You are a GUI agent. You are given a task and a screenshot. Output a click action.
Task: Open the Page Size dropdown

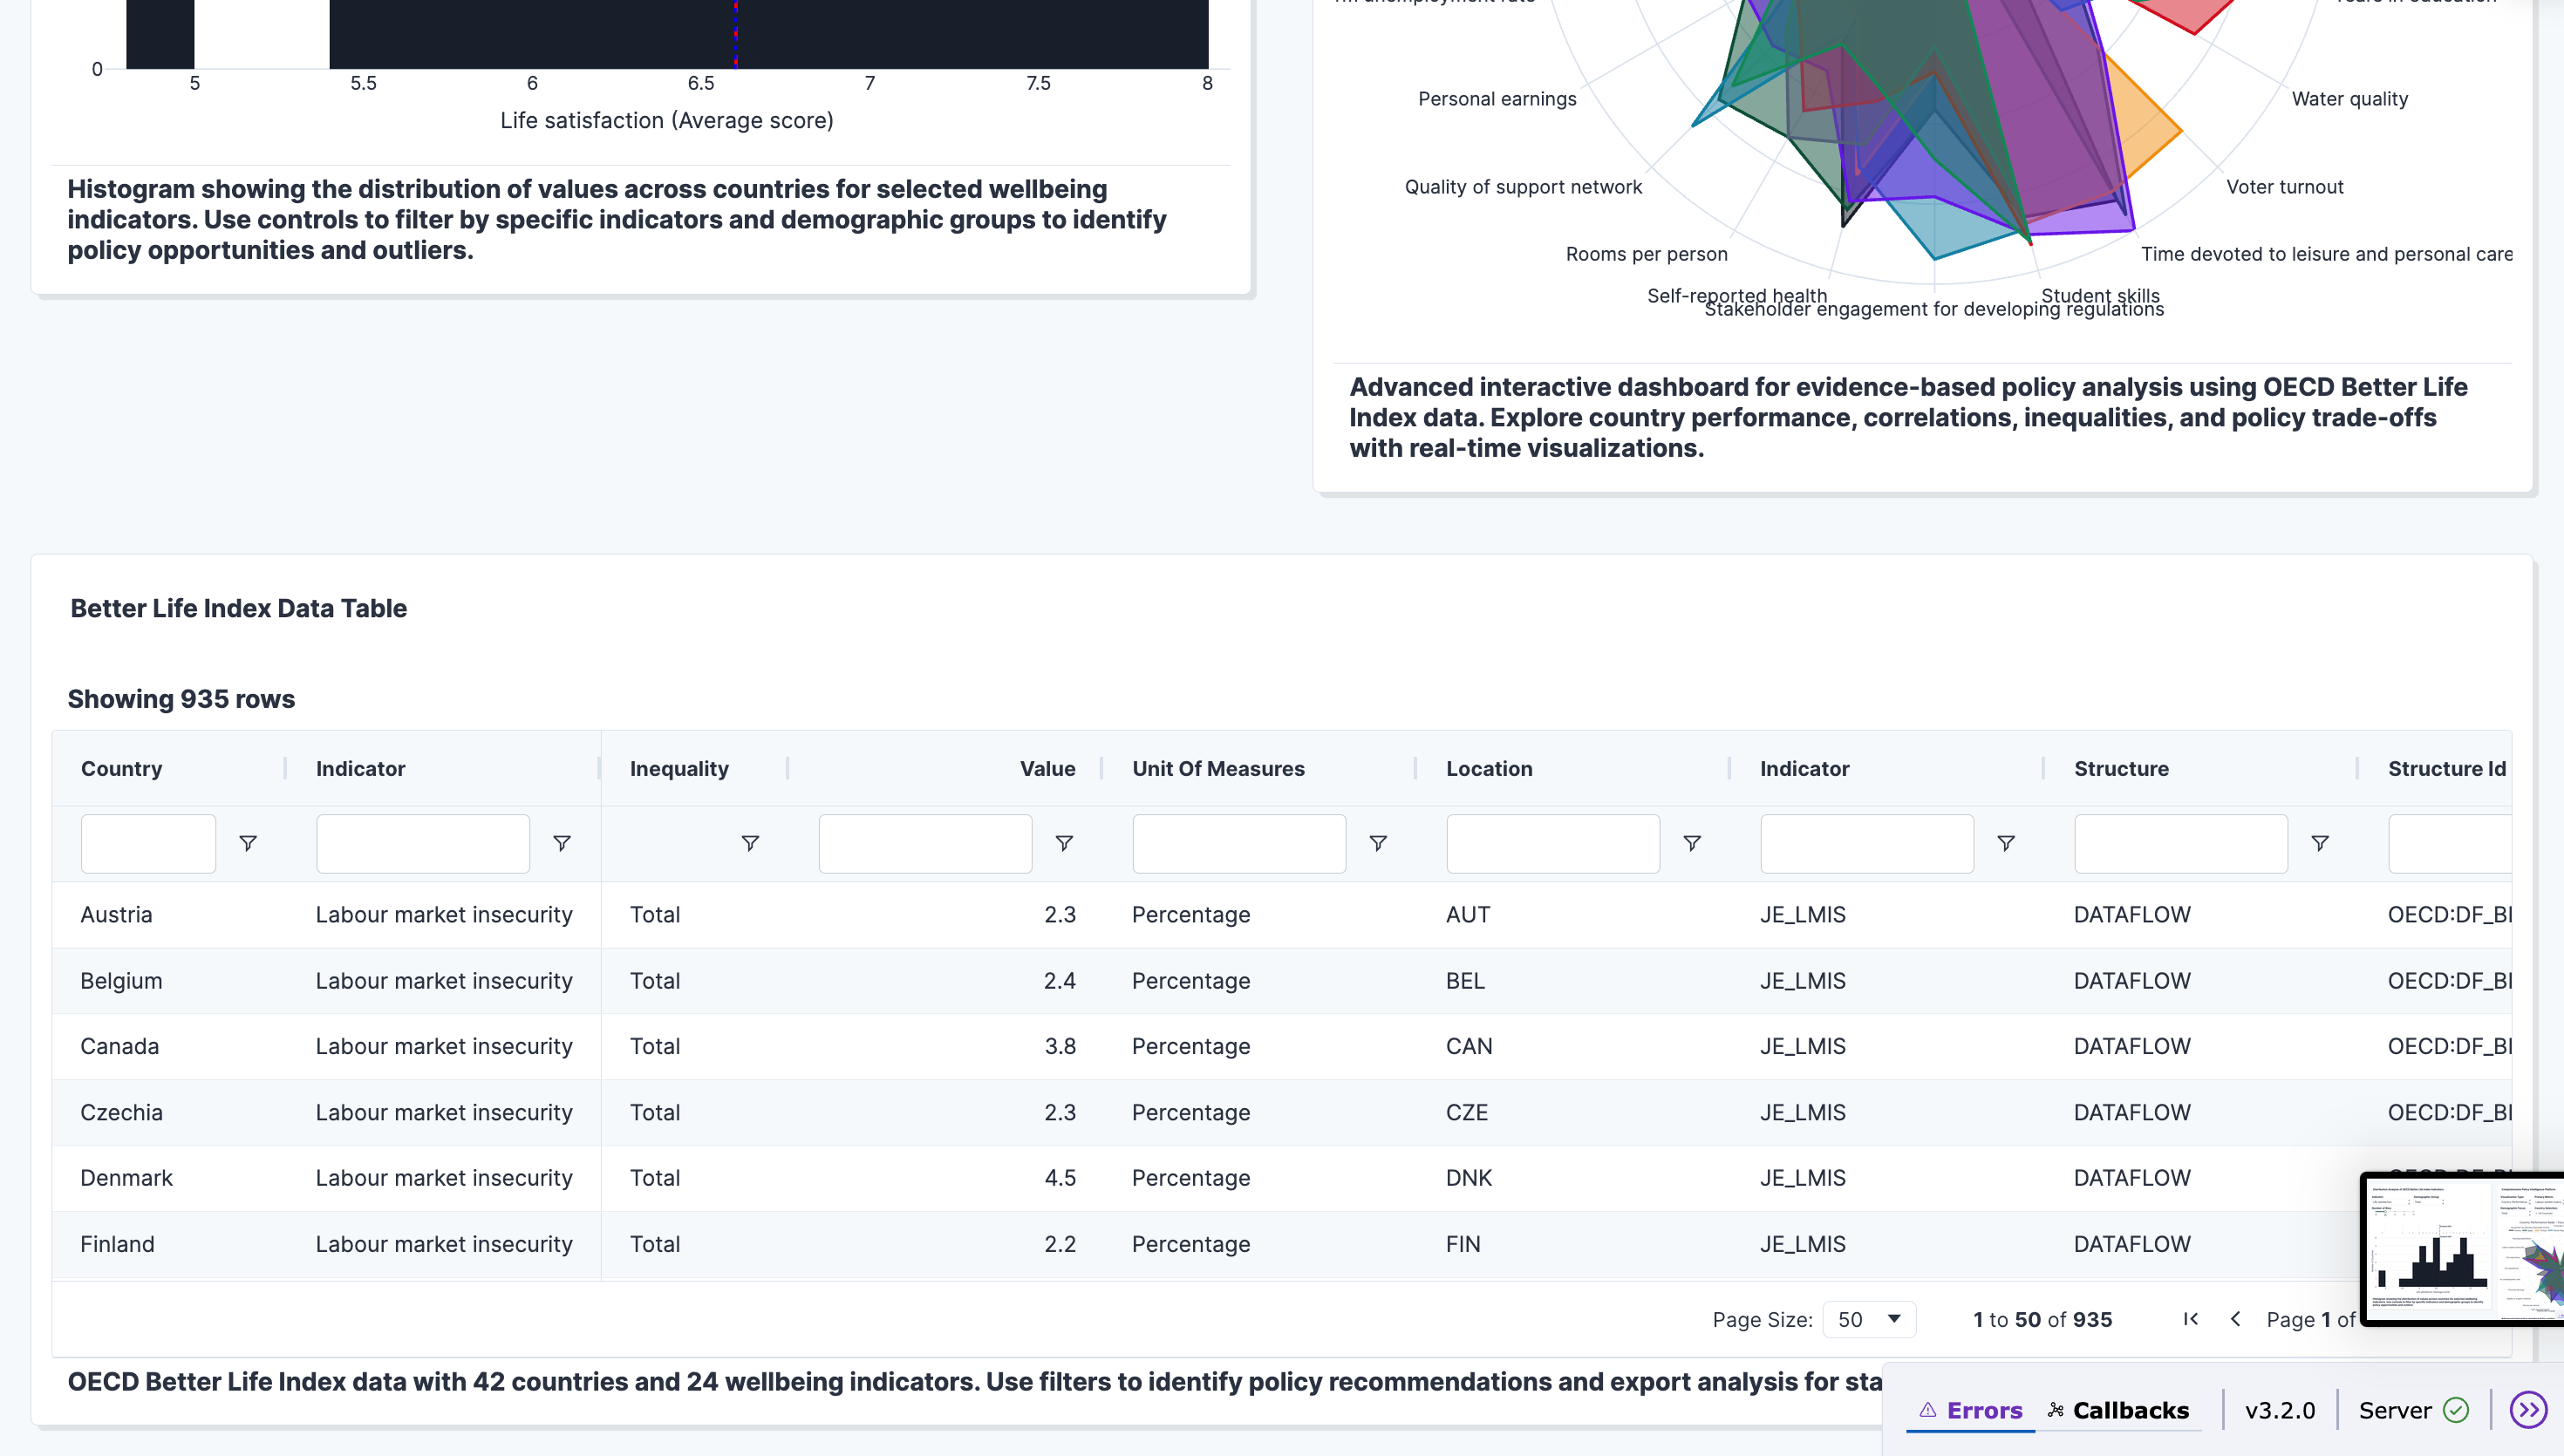pyautogui.click(x=1868, y=1319)
